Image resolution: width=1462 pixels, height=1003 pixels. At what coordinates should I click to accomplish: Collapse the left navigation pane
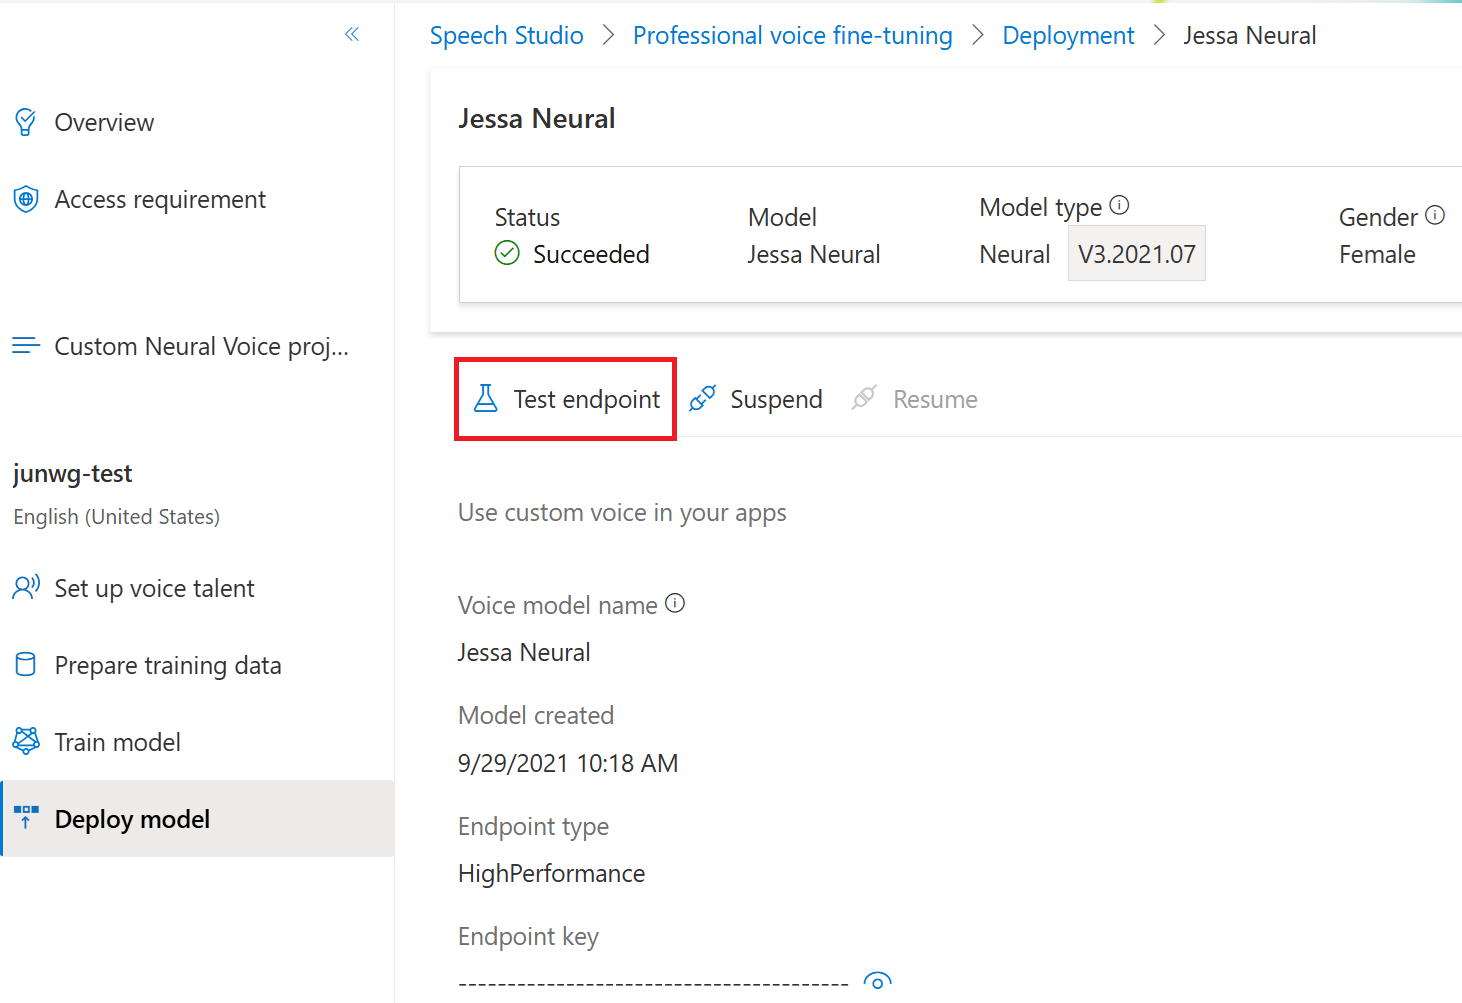click(x=352, y=35)
